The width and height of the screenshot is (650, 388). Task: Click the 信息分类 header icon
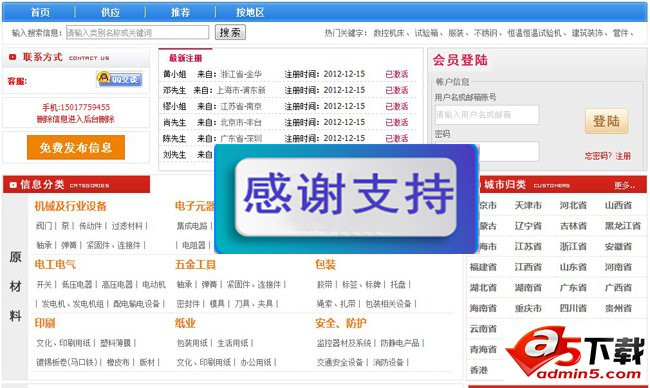(x=13, y=185)
